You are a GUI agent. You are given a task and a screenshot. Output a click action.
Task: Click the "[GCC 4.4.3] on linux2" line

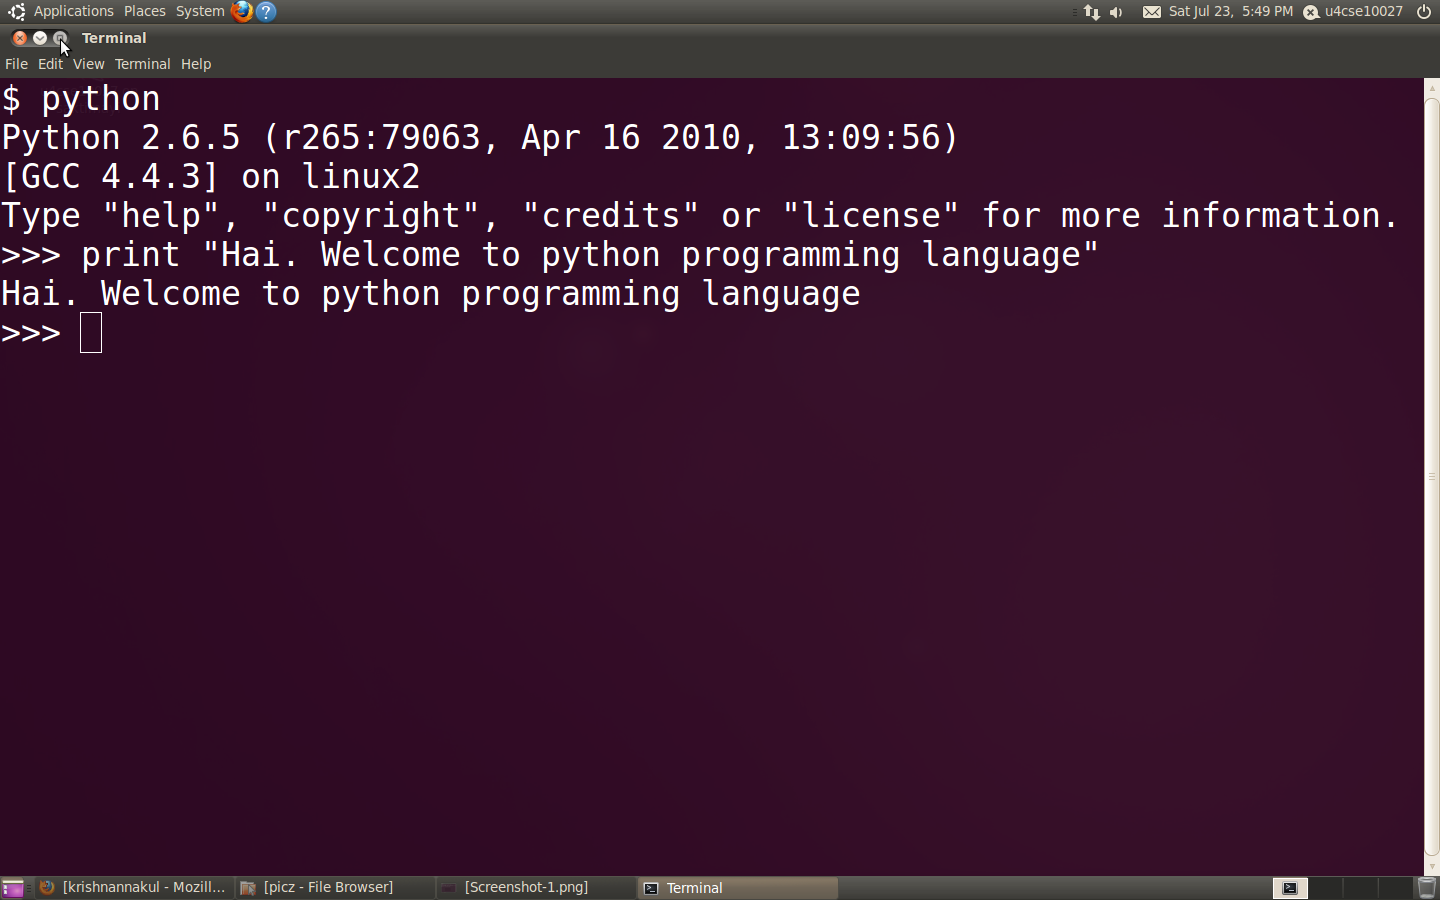(211, 177)
